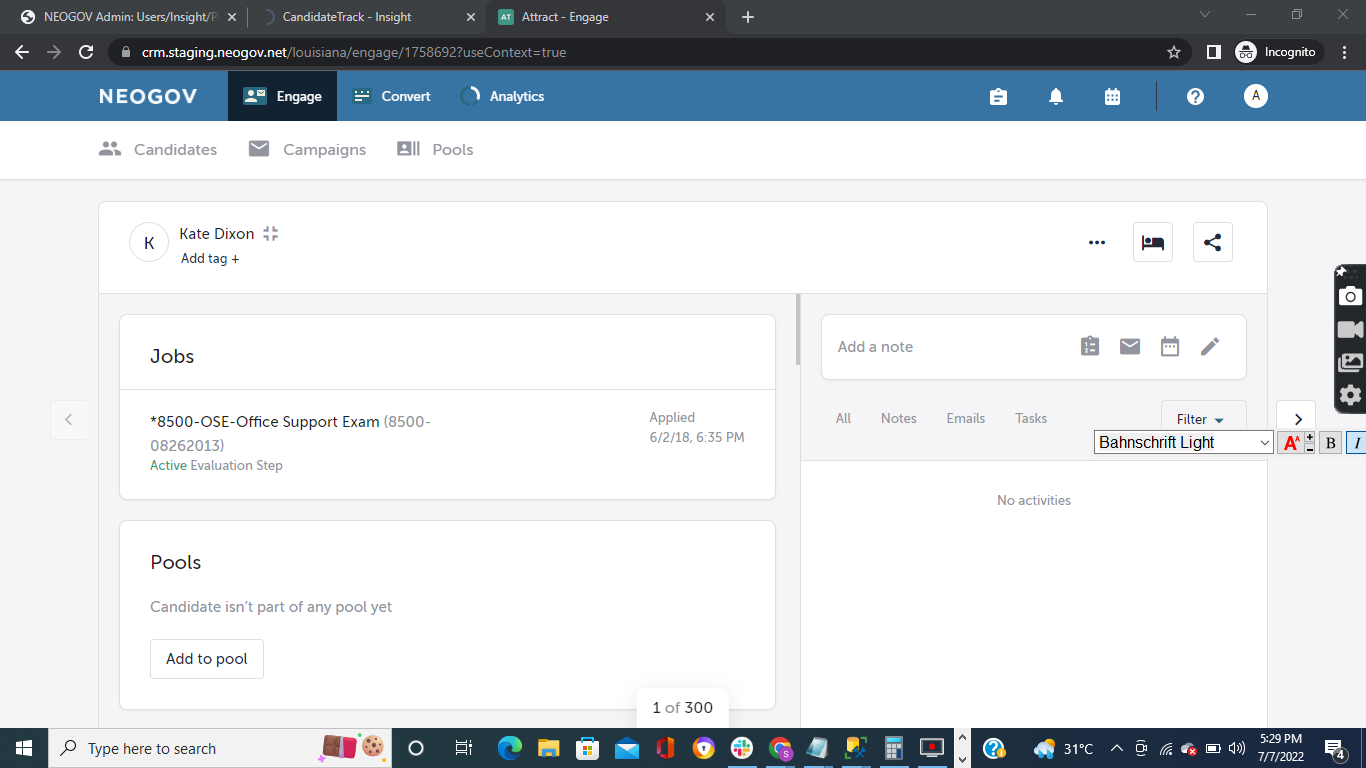Compose an email using the envelope icon
The image size is (1366, 768).
tap(1129, 346)
